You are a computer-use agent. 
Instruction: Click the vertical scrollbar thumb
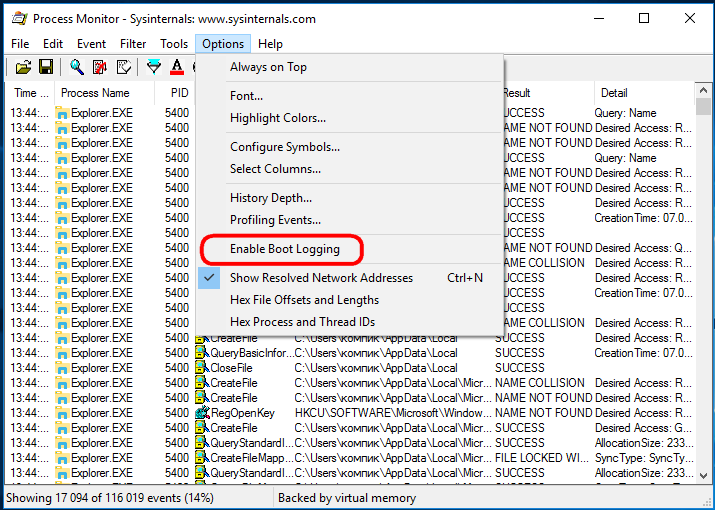[x=703, y=107]
